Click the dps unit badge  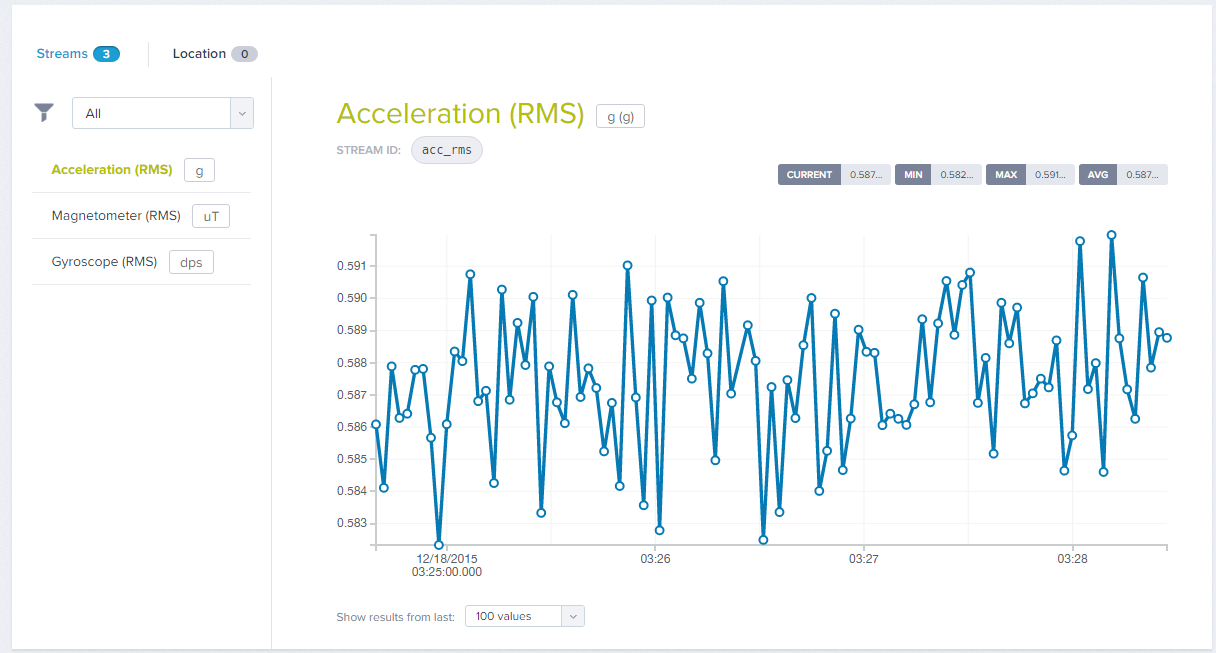[x=190, y=262]
